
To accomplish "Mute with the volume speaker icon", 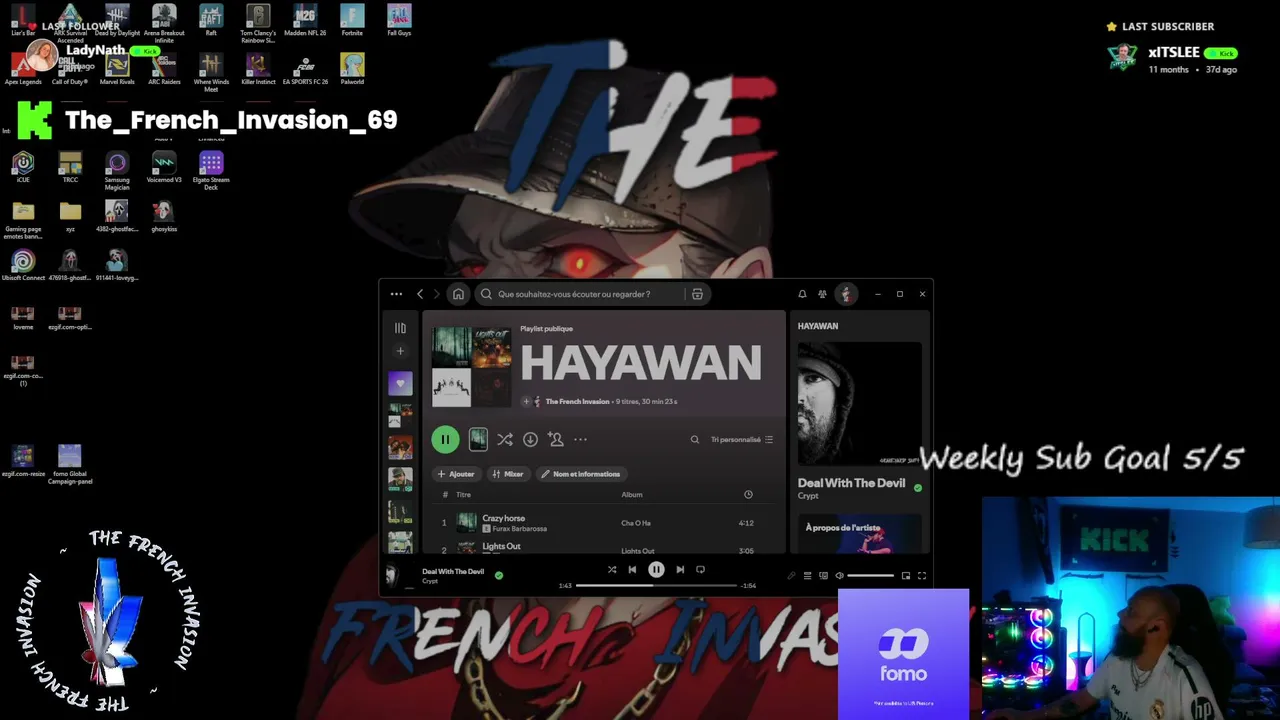I will coord(839,576).
